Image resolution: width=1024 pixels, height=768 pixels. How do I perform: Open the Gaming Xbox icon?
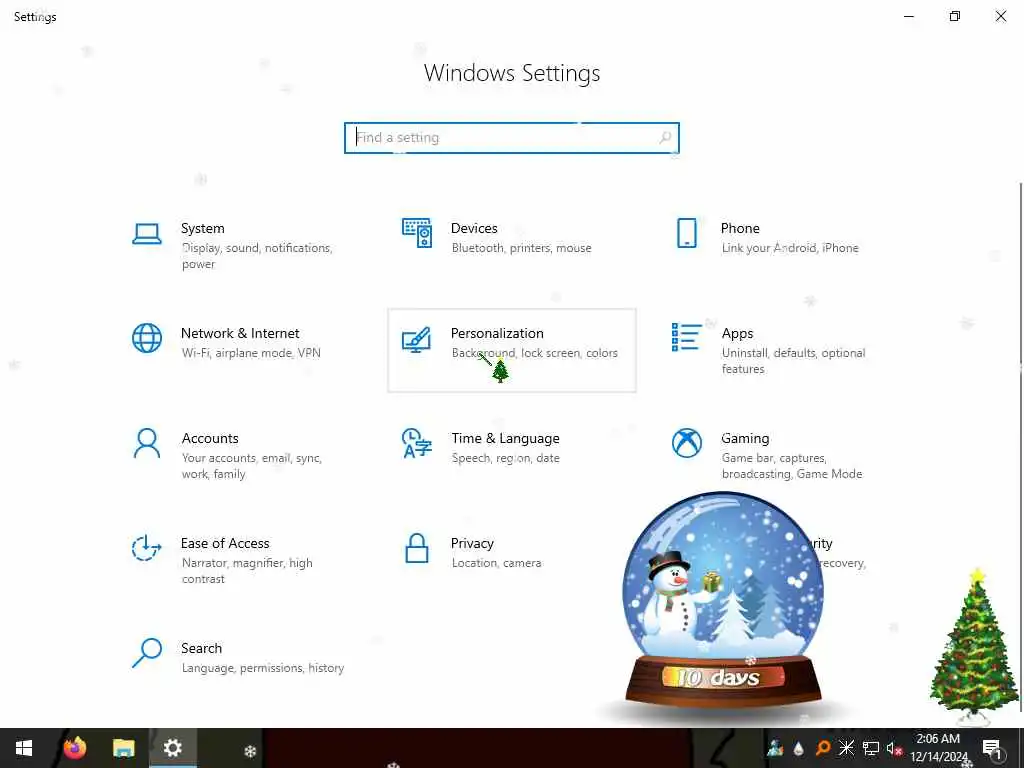[686, 443]
